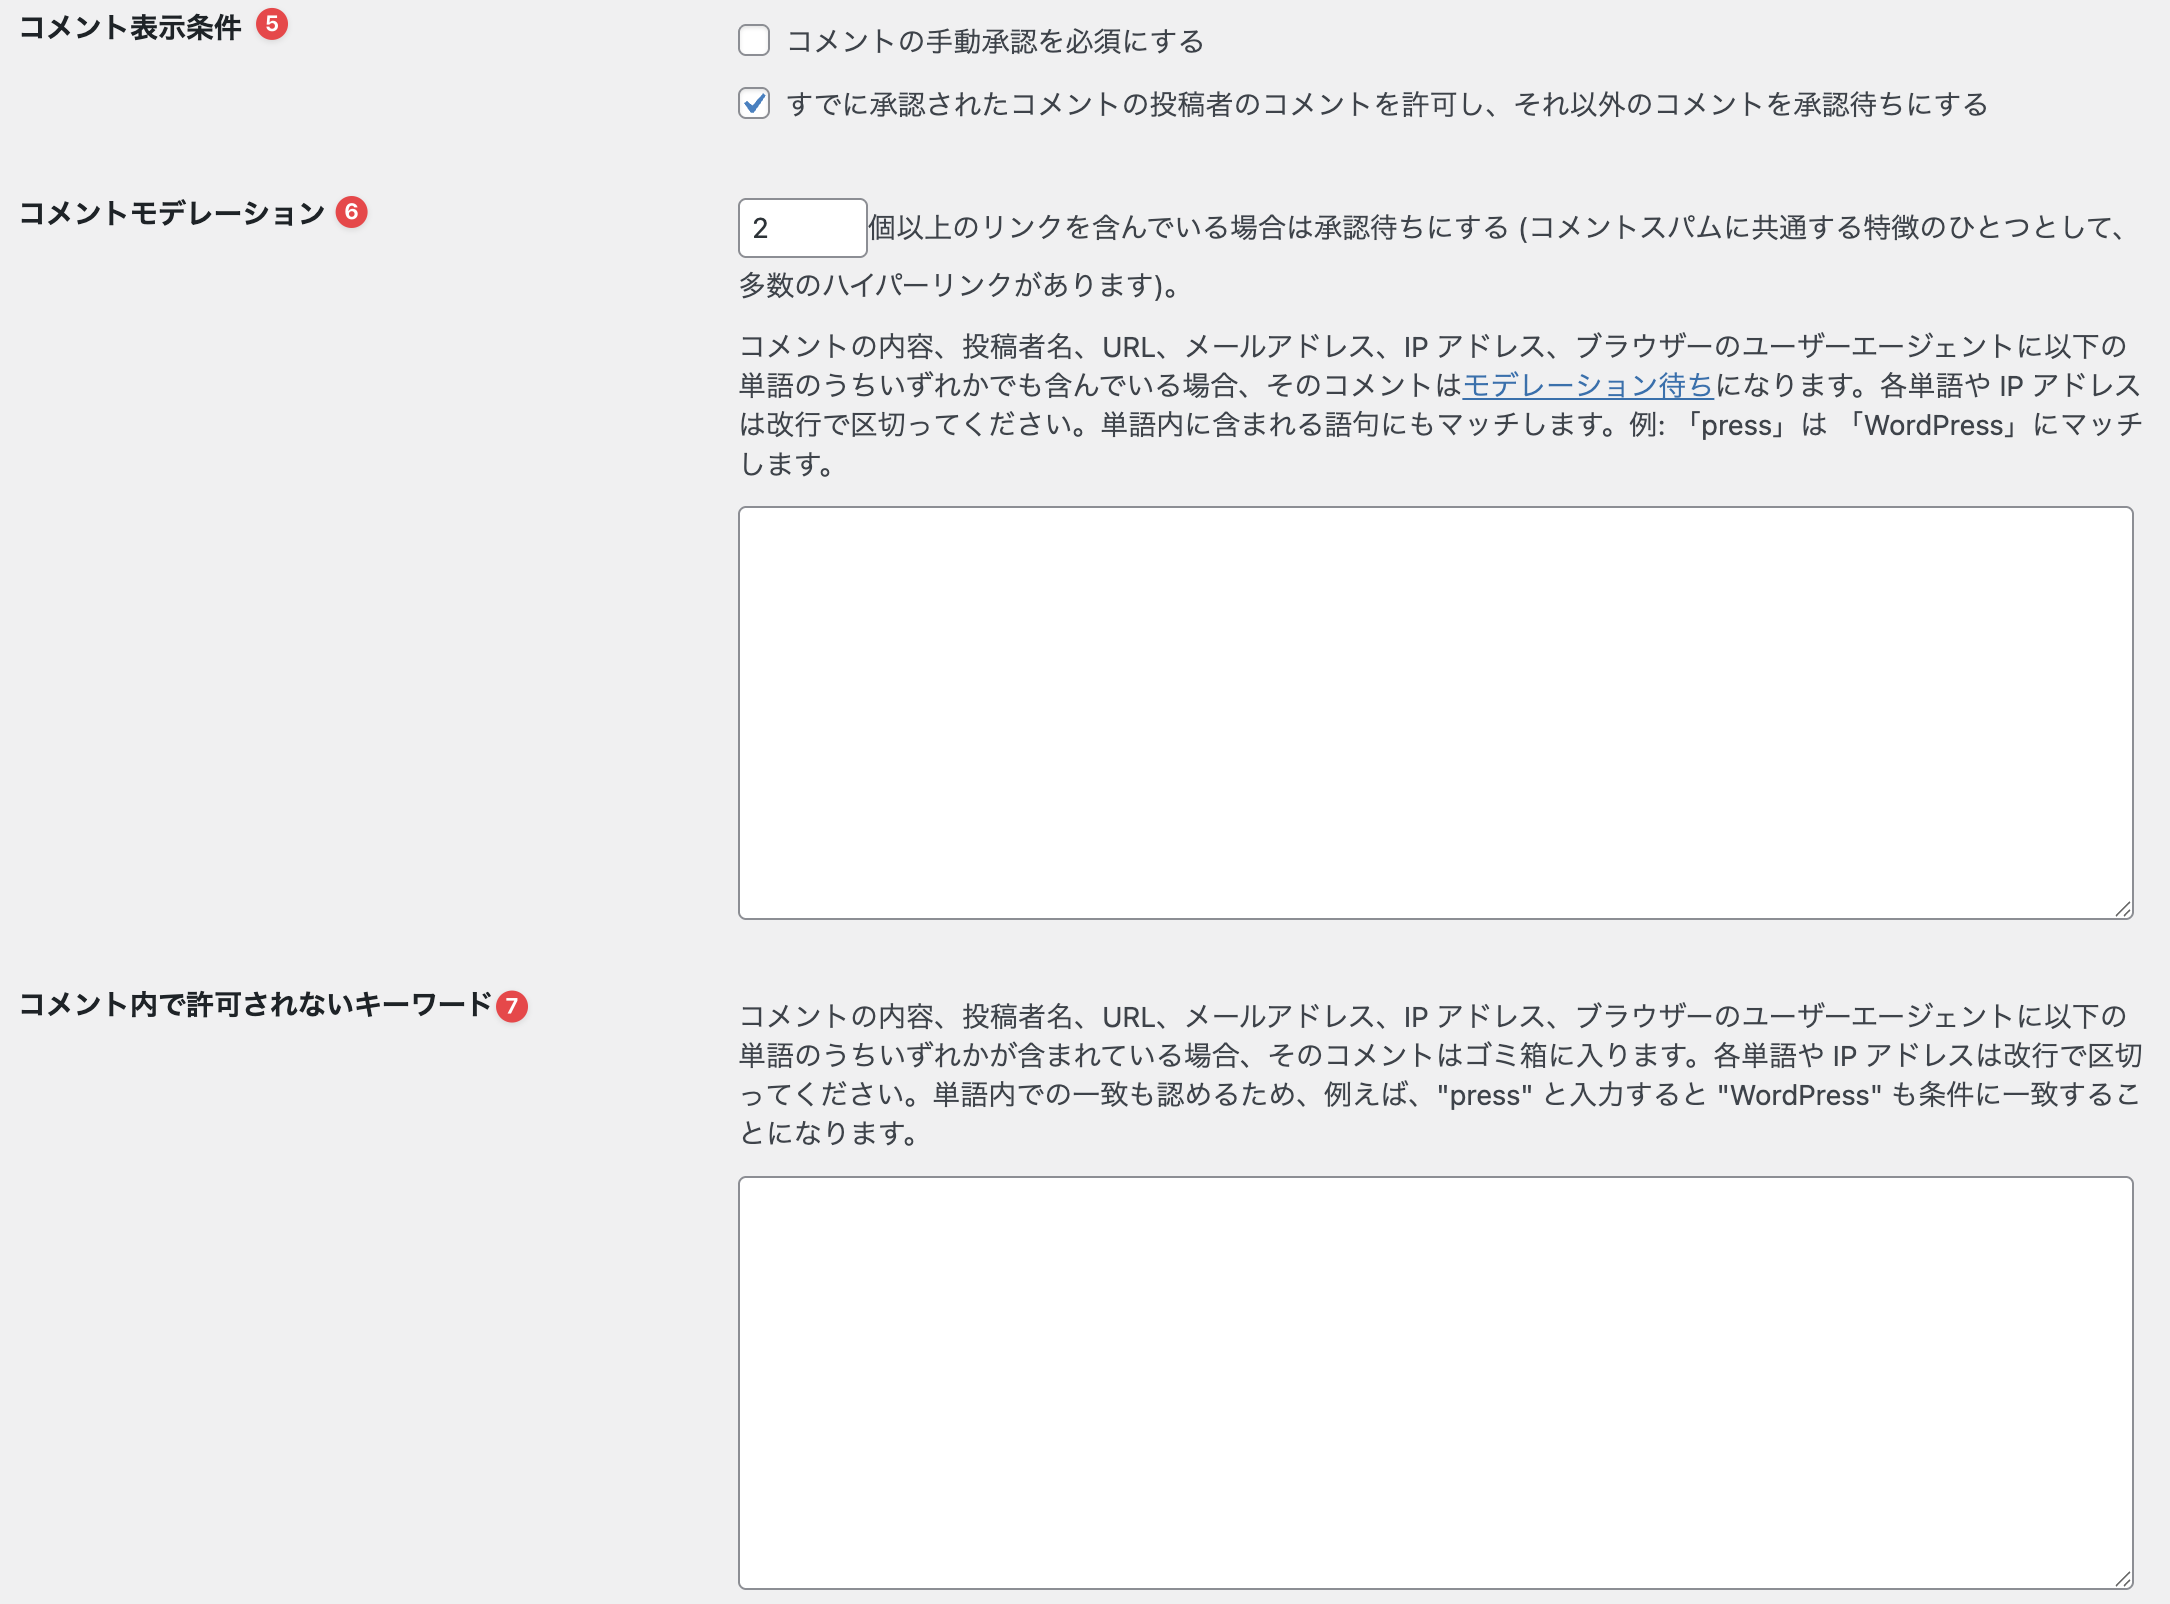This screenshot has height=1604, width=2170.
Task: Click the disallowed keywords textarea resize handle
Action: [2122, 1578]
